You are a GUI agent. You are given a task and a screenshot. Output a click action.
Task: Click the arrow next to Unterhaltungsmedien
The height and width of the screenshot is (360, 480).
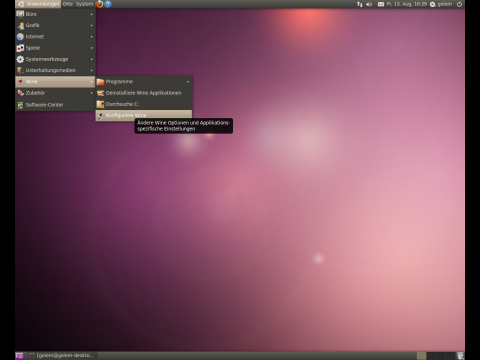pos(92,70)
